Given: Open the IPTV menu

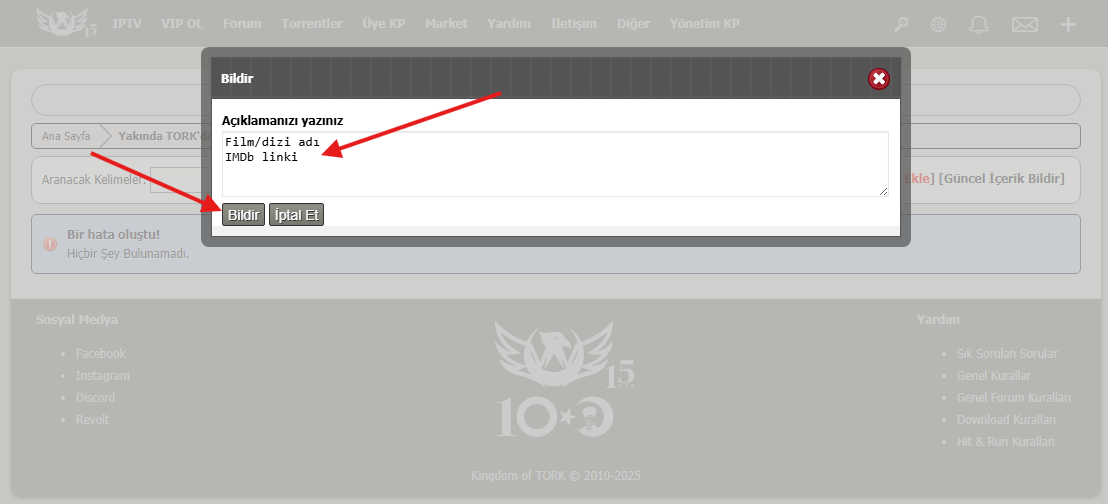Looking at the screenshot, I should pyautogui.click(x=127, y=24).
